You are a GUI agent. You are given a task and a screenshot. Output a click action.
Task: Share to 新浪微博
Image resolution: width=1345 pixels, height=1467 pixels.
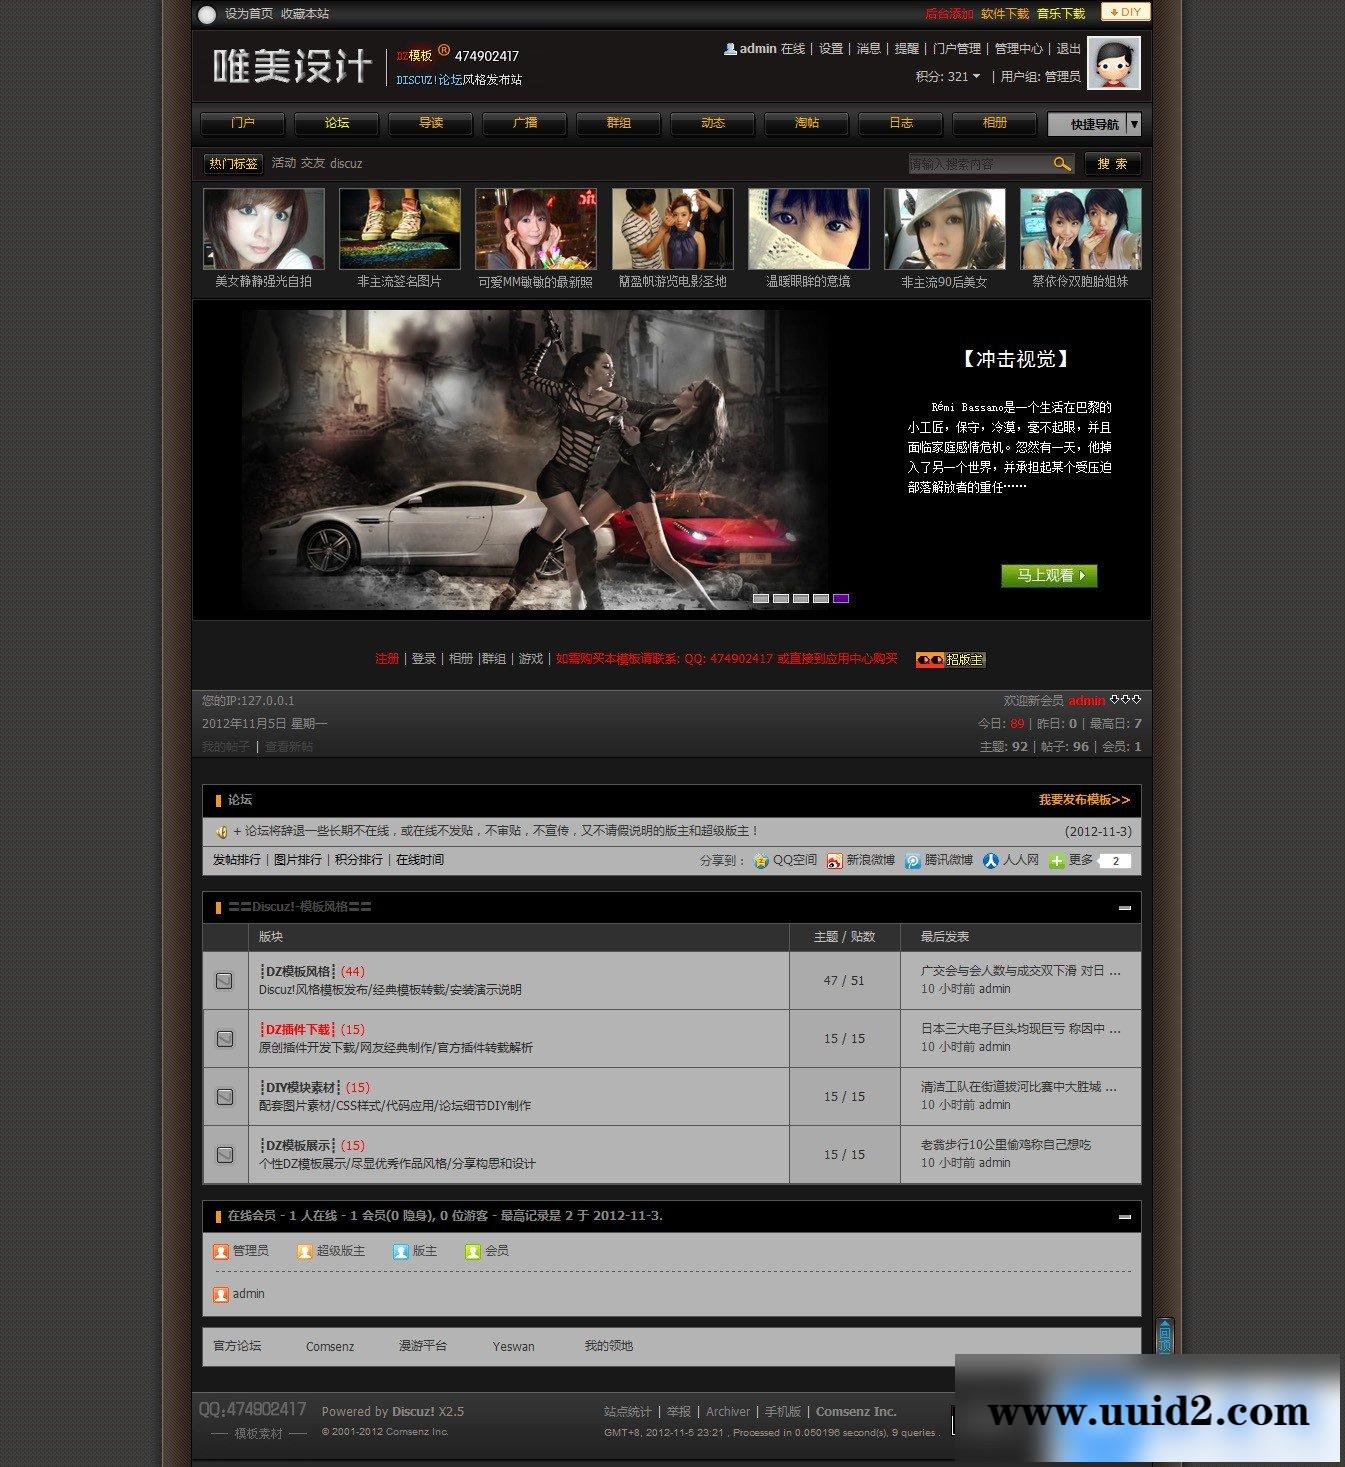(835, 861)
